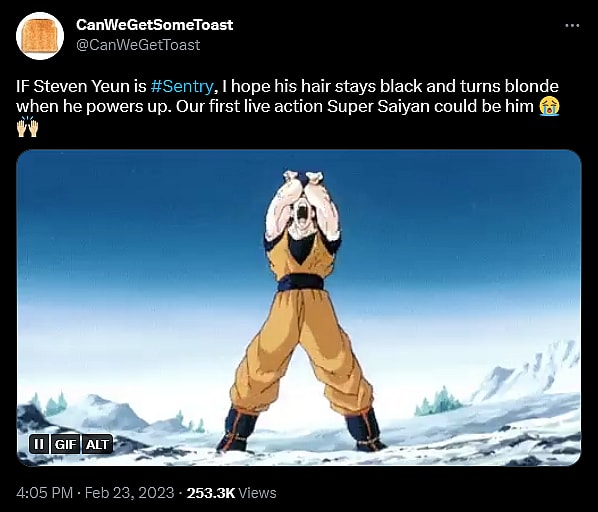Click the 4:05 PM timestamp
This screenshot has width=598, height=512.
coord(44,493)
